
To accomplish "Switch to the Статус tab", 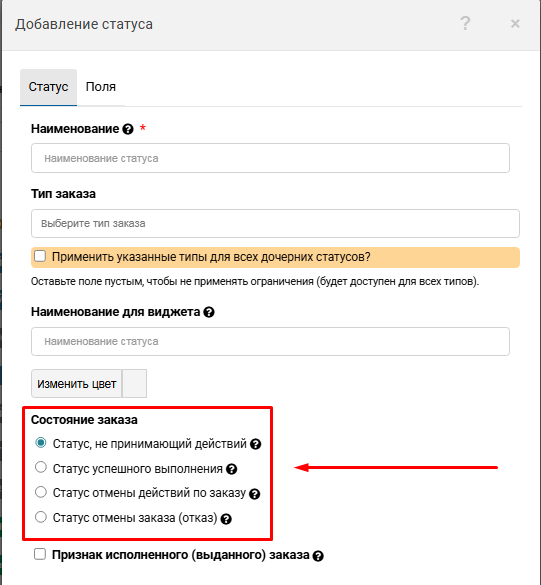I will (49, 87).
